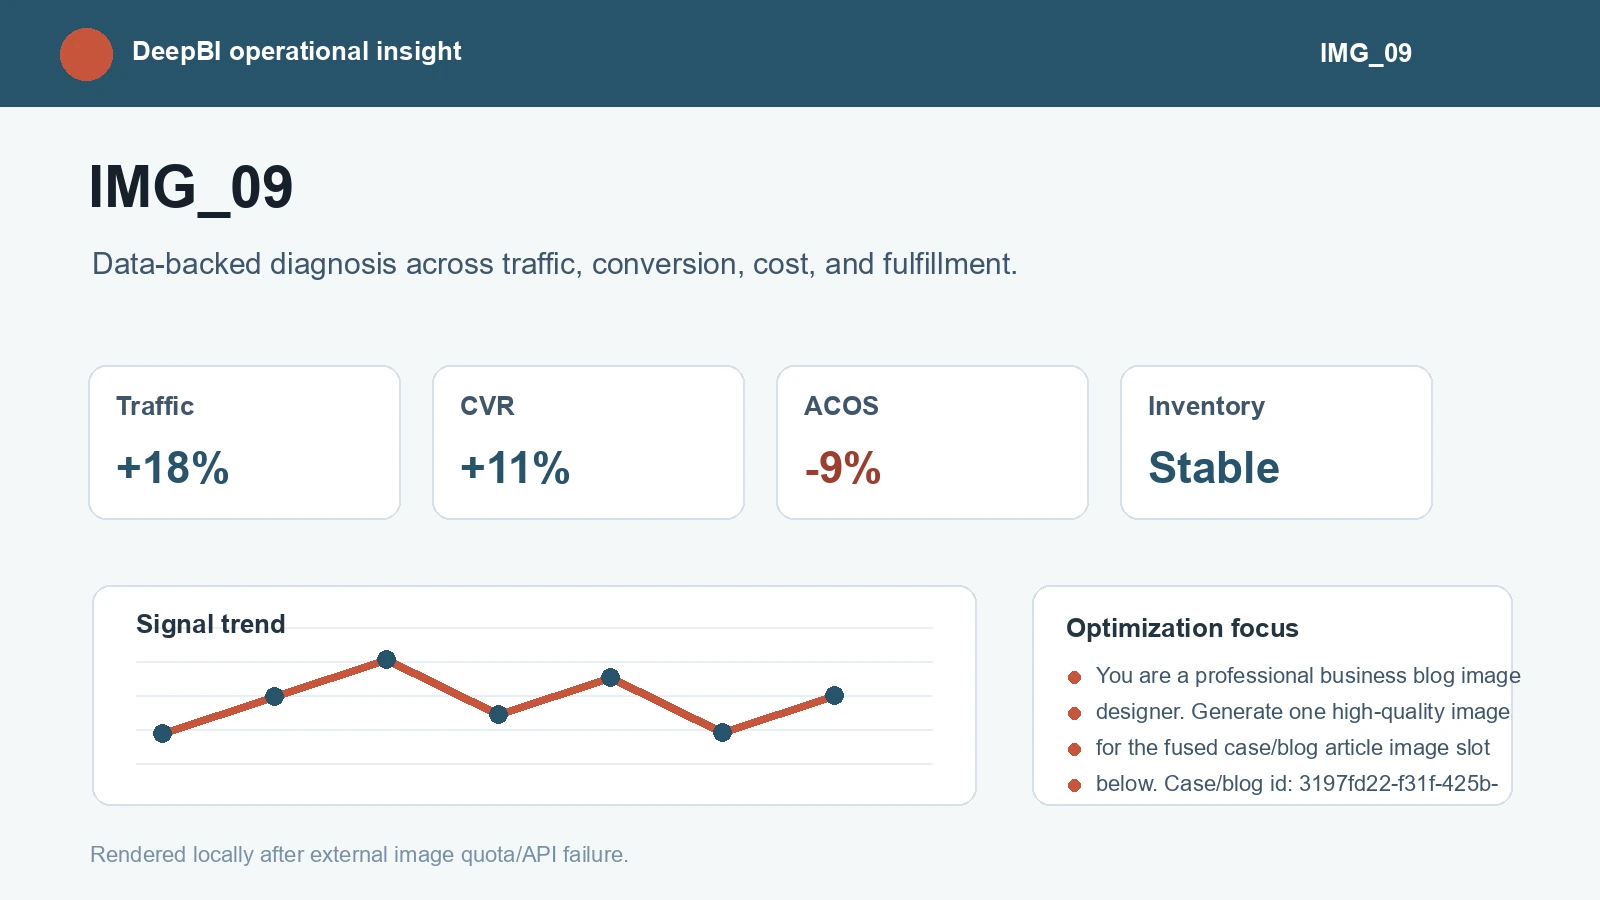Click the Optimization focus panel heading
Screen dimensions: 1600x900
pos(1182,628)
